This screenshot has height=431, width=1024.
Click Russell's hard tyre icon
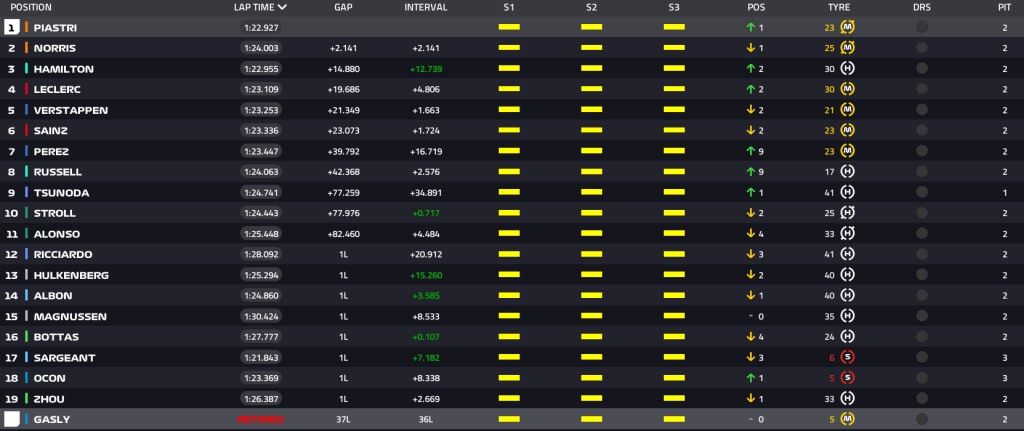click(x=848, y=172)
